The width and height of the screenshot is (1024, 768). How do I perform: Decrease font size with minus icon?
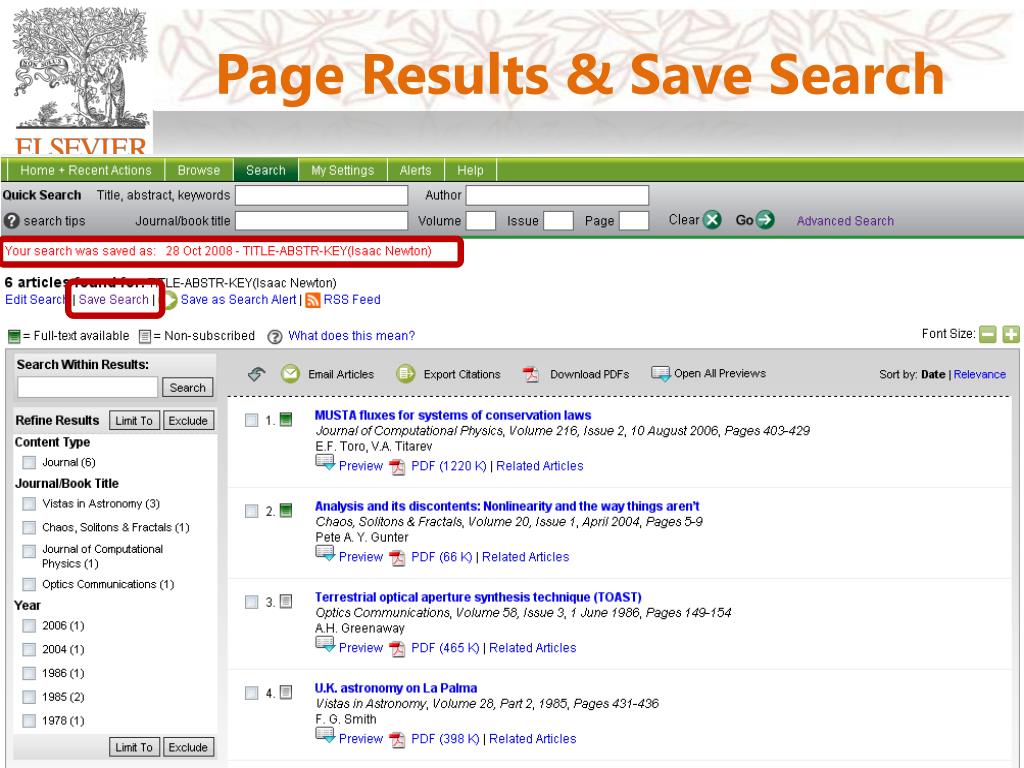tap(988, 334)
